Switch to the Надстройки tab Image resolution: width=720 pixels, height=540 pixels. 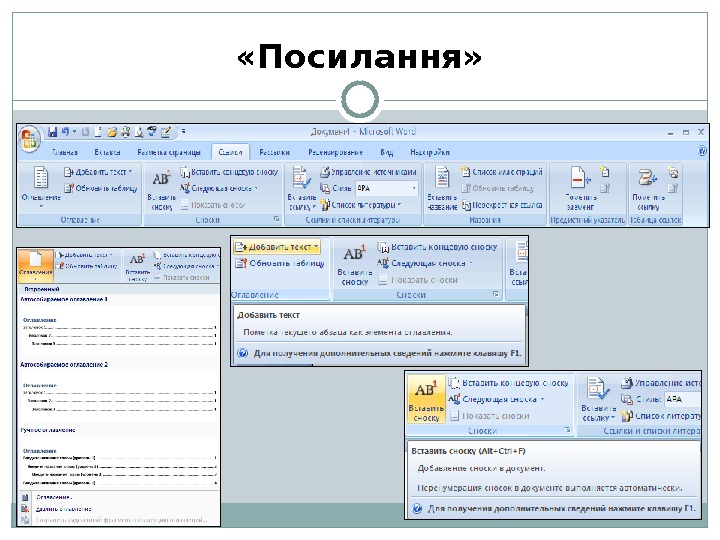tap(430, 152)
